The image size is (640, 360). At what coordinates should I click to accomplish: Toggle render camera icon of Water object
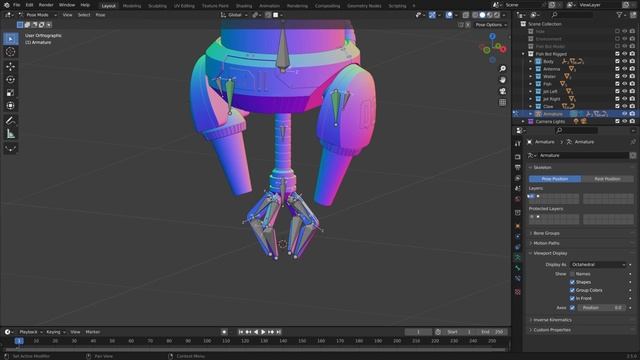(x=632, y=76)
